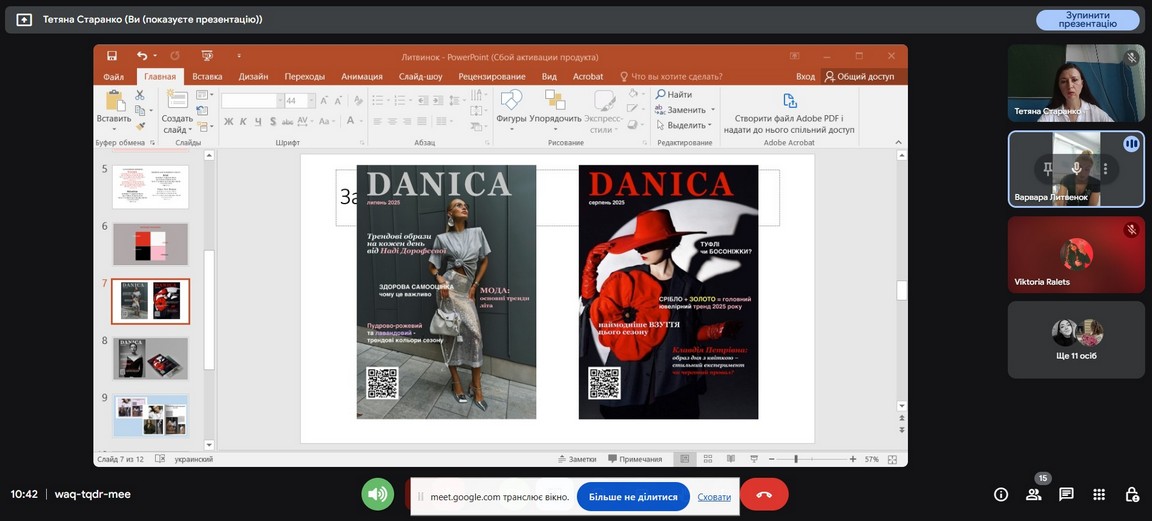Switch to reading view in status bar

coord(730,459)
